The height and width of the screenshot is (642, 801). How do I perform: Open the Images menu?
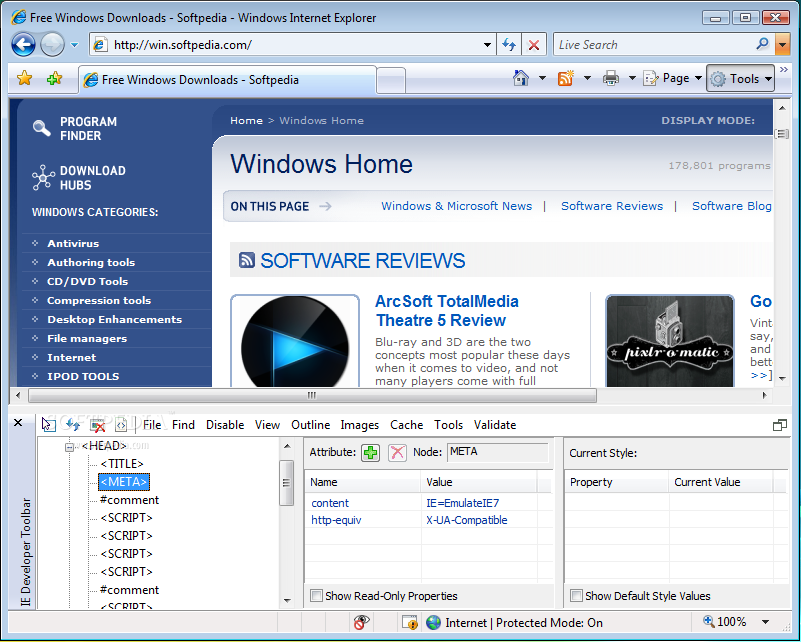[x=360, y=425]
